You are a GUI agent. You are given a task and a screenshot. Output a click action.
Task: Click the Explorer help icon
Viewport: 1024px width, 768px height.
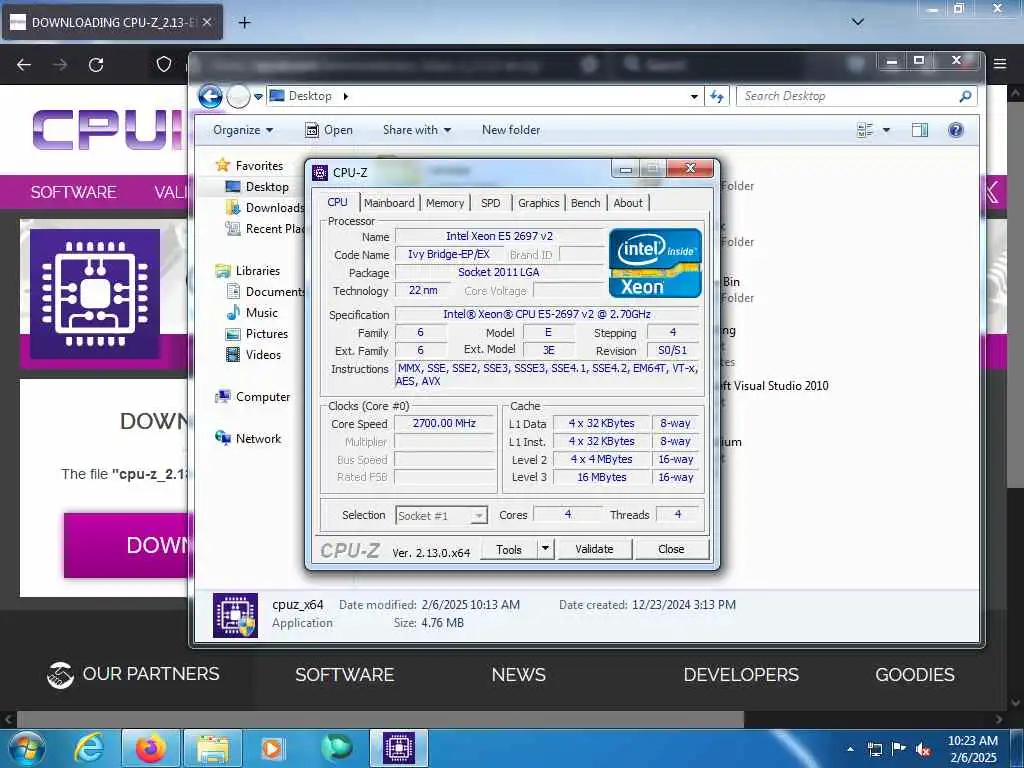tap(955, 130)
